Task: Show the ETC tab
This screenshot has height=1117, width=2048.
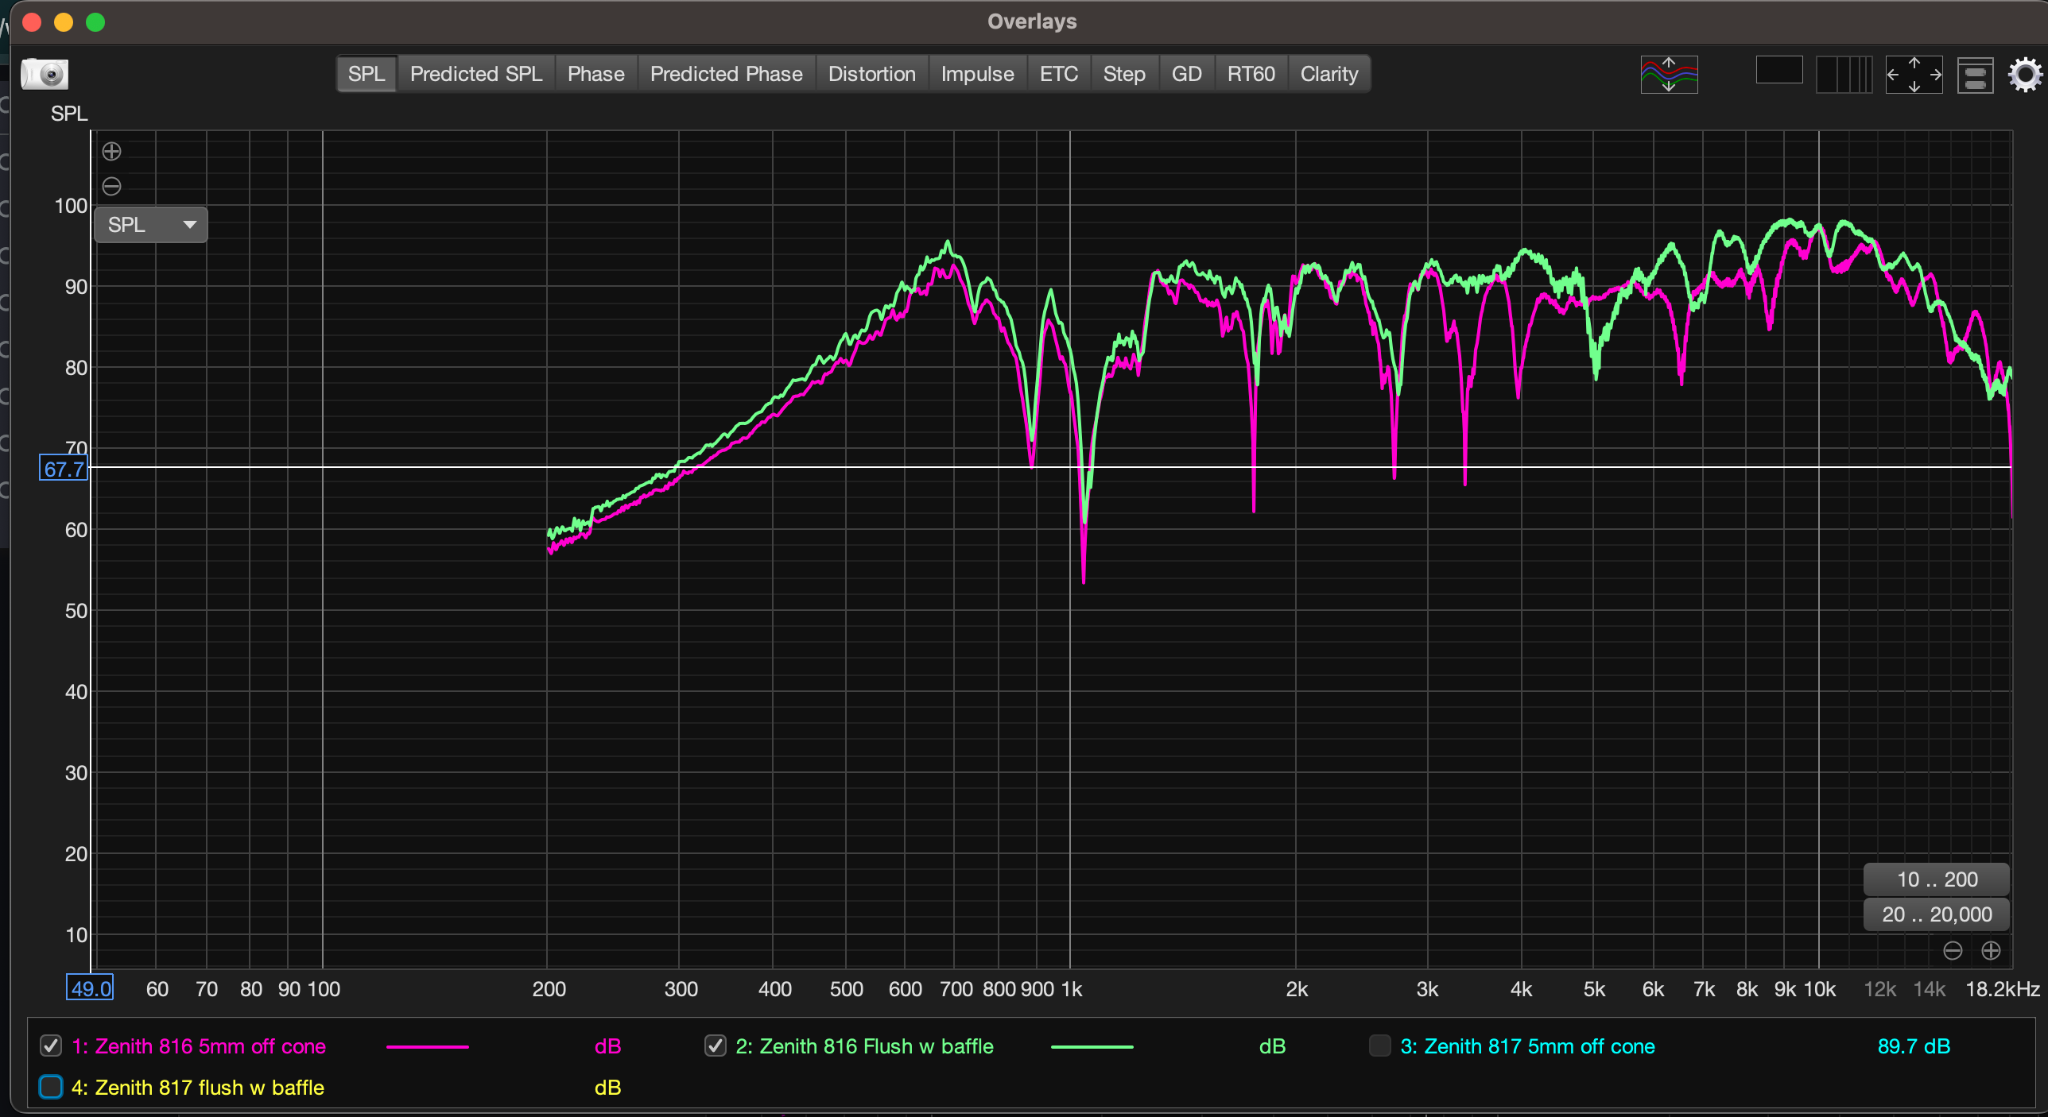Action: pos(1059,74)
